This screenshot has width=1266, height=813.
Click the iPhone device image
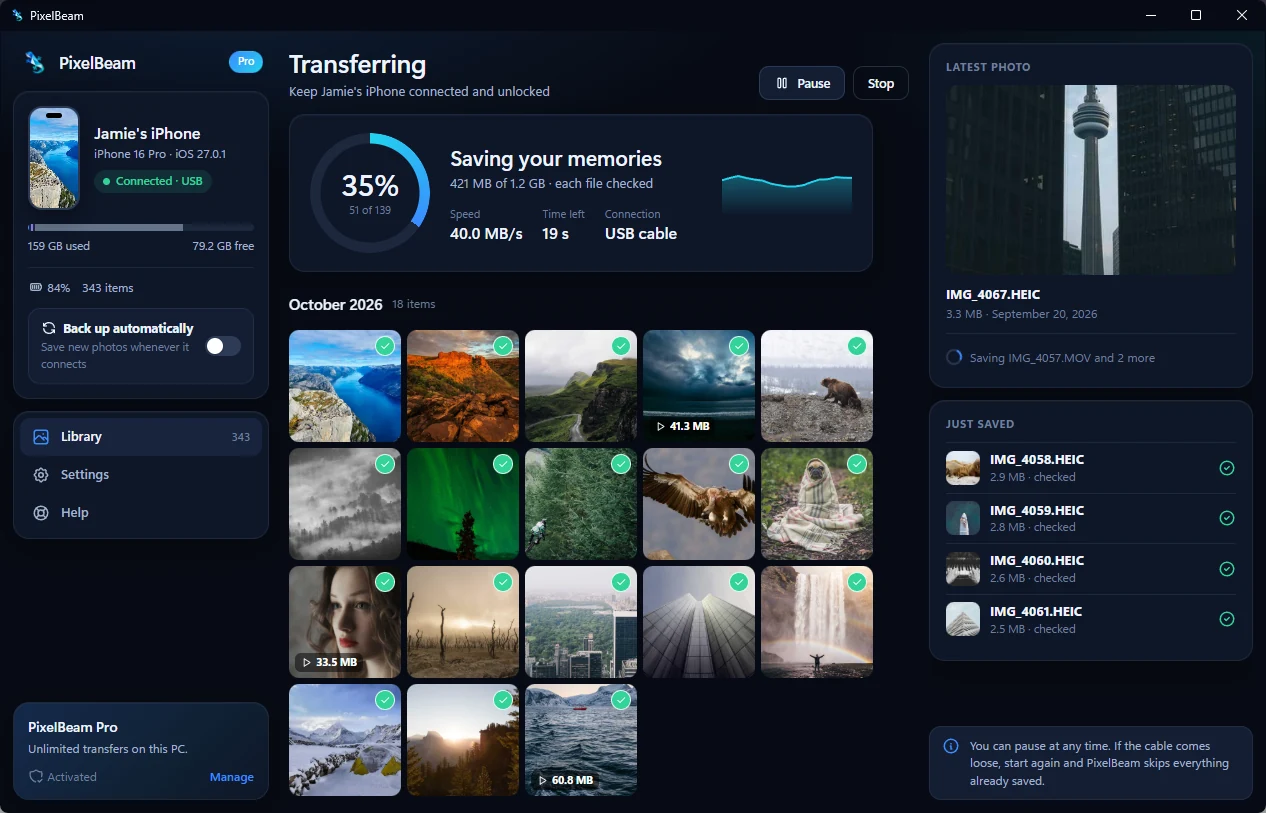point(54,158)
